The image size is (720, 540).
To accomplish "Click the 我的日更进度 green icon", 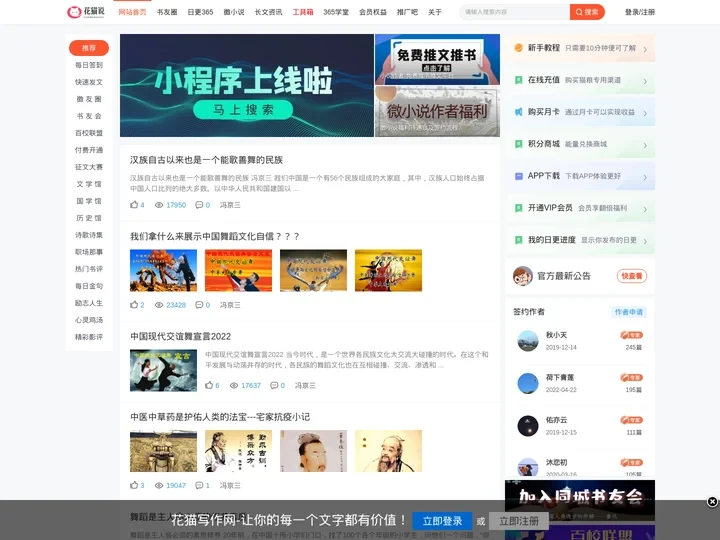I will 518,240.
